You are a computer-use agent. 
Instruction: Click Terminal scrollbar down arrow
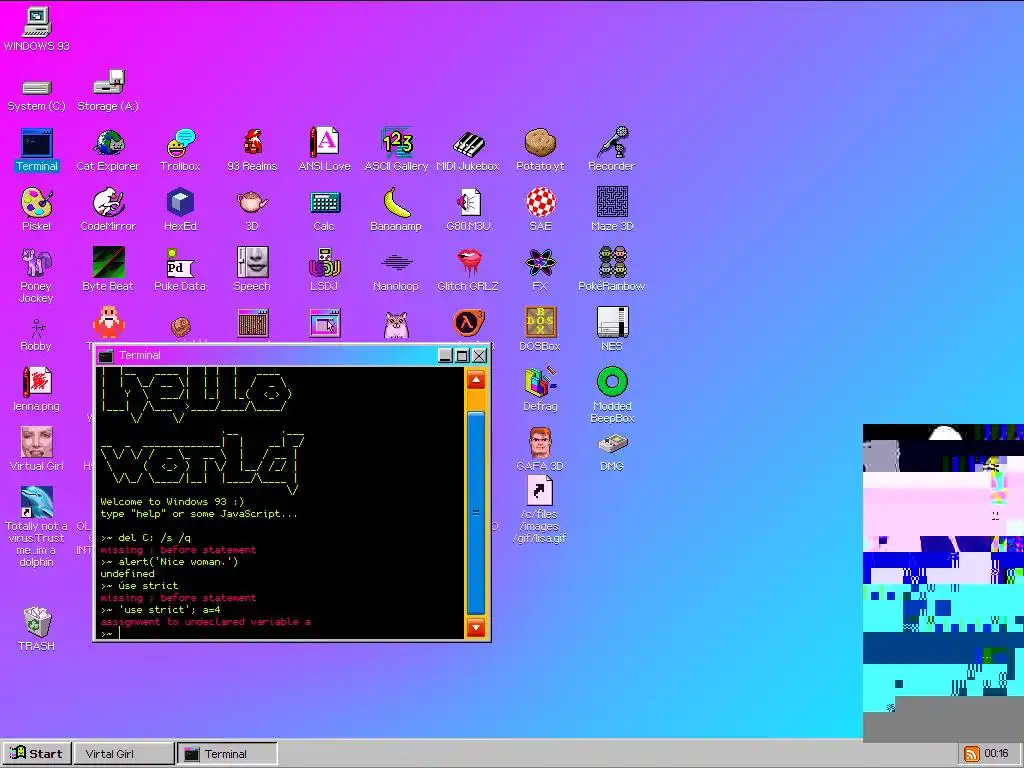click(476, 628)
